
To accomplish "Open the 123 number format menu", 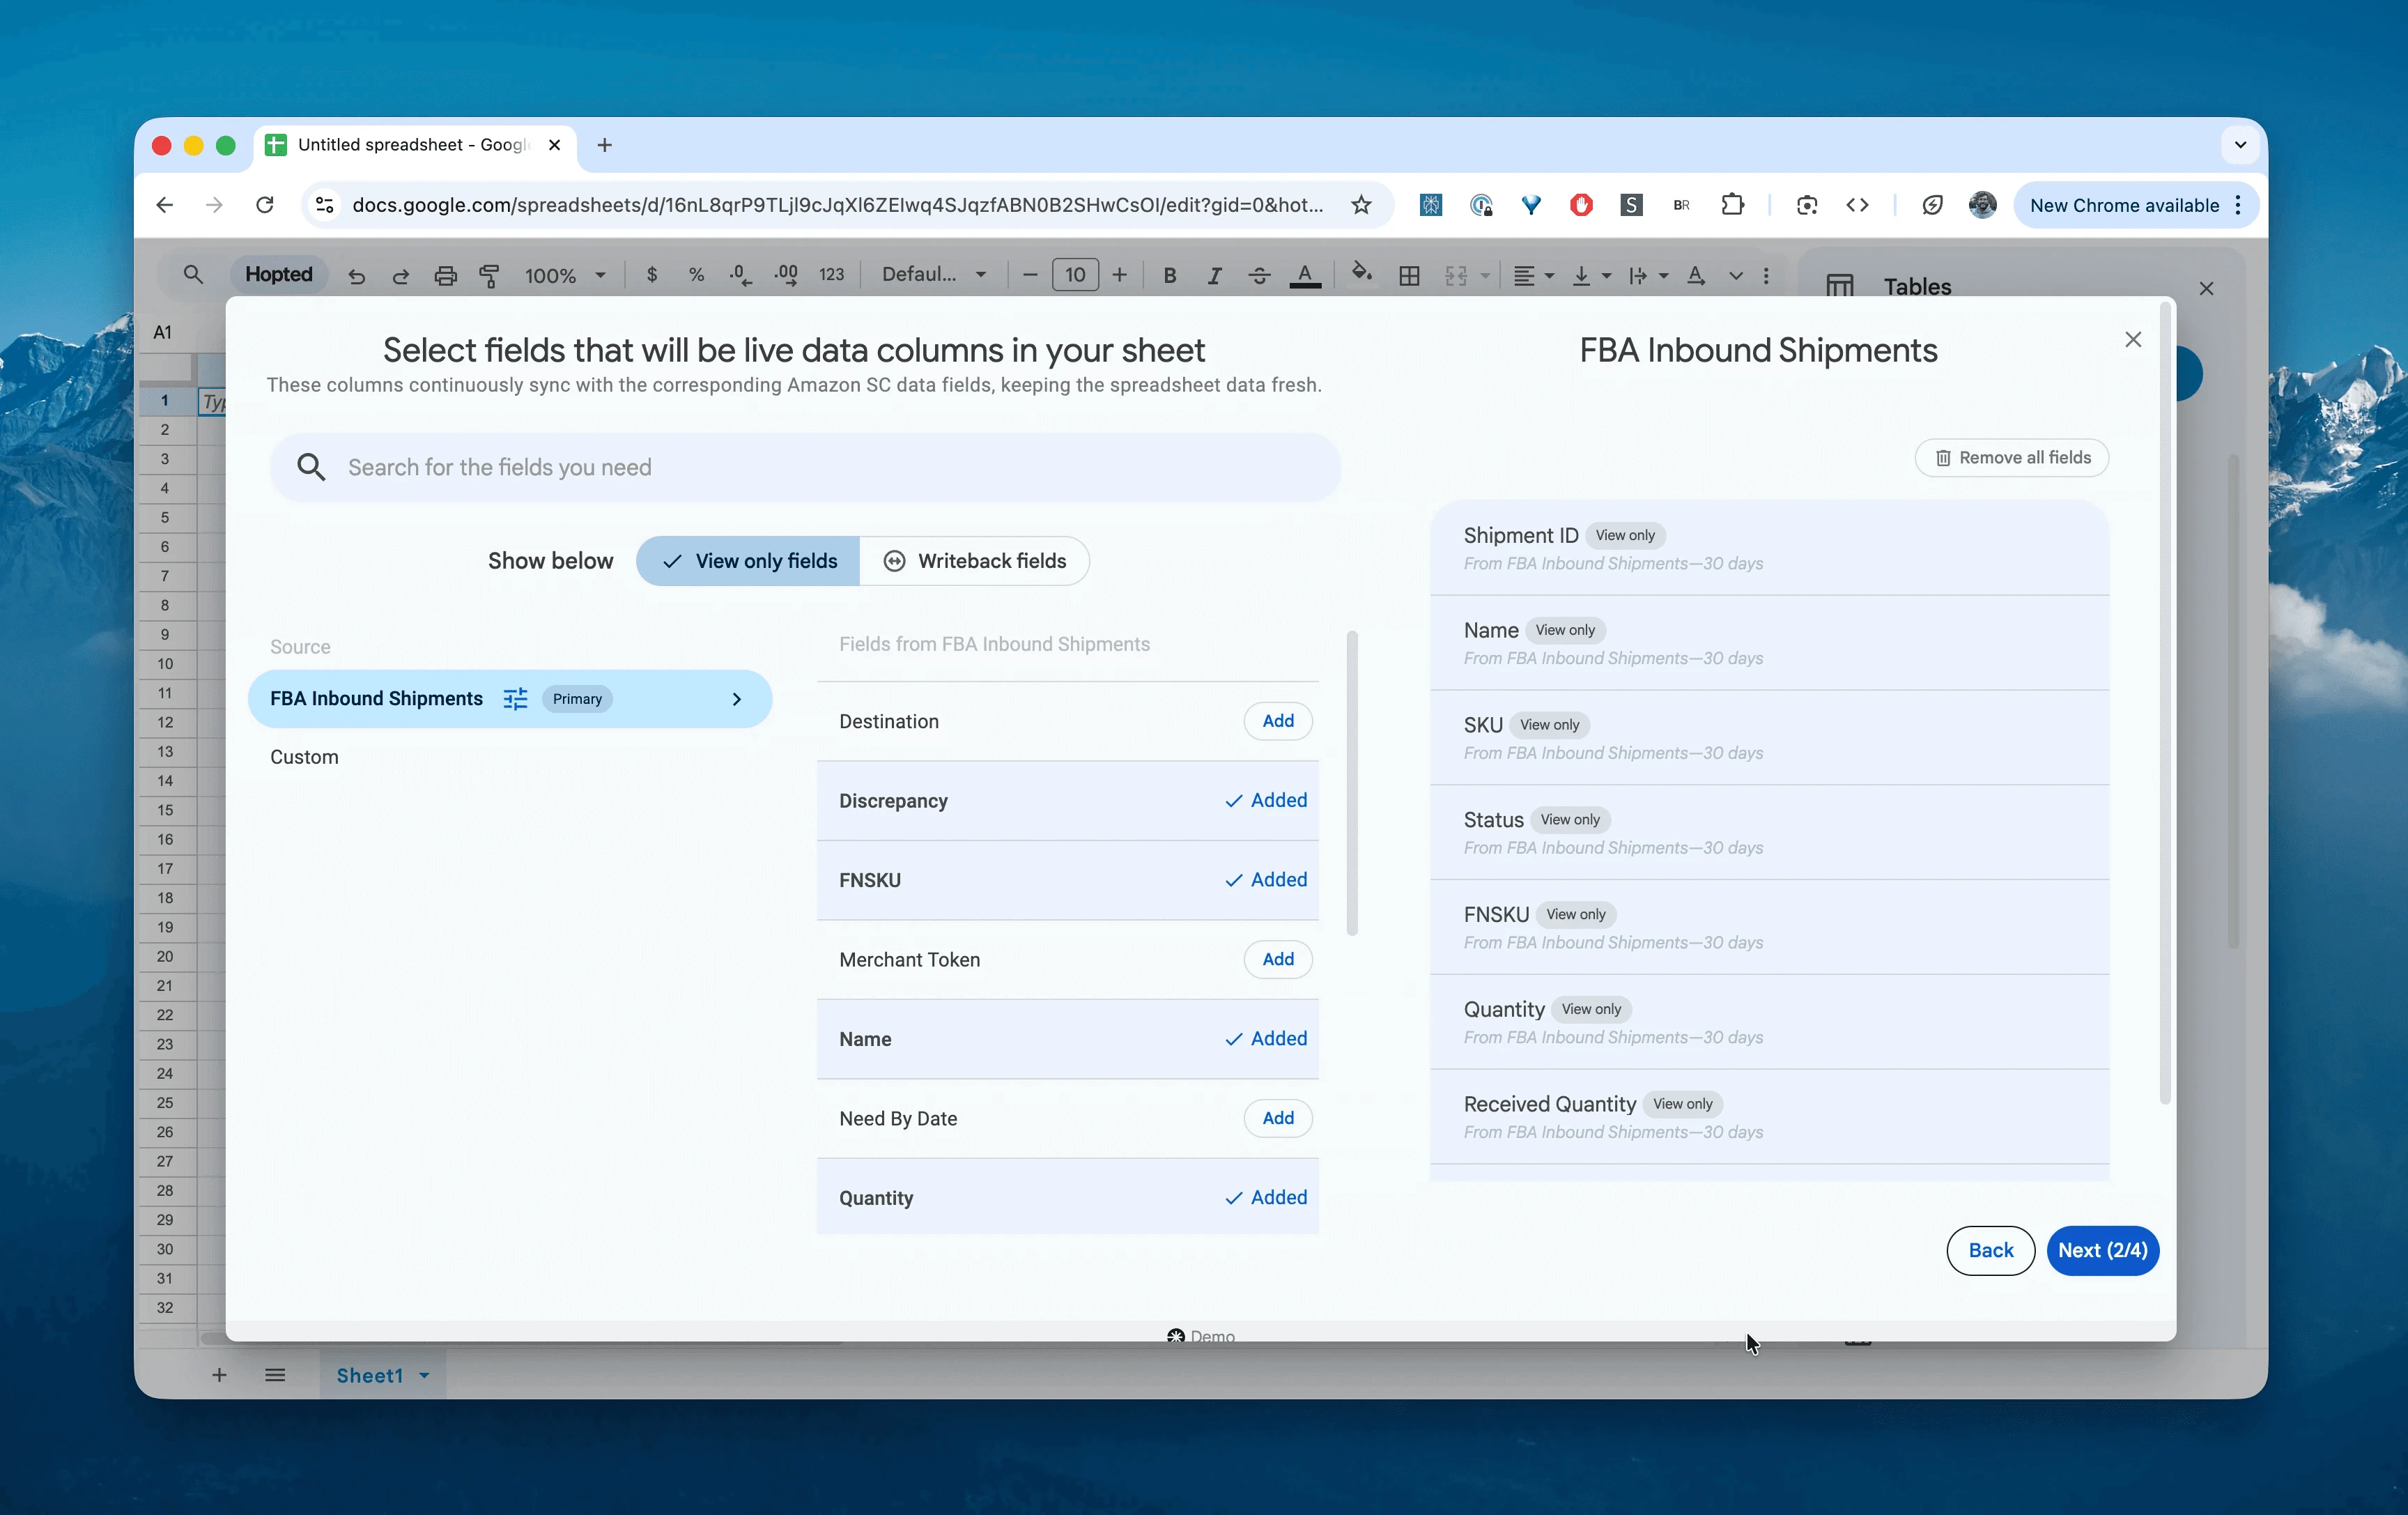I will click(x=831, y=275).
